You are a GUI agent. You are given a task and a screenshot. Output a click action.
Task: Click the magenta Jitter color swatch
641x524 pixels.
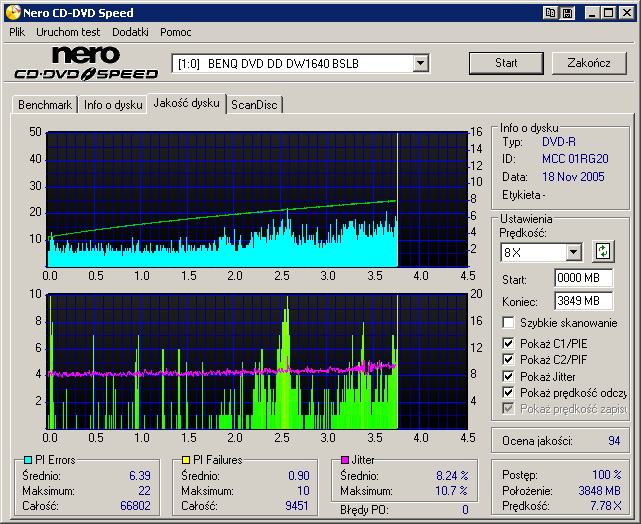tap(345, 460)
